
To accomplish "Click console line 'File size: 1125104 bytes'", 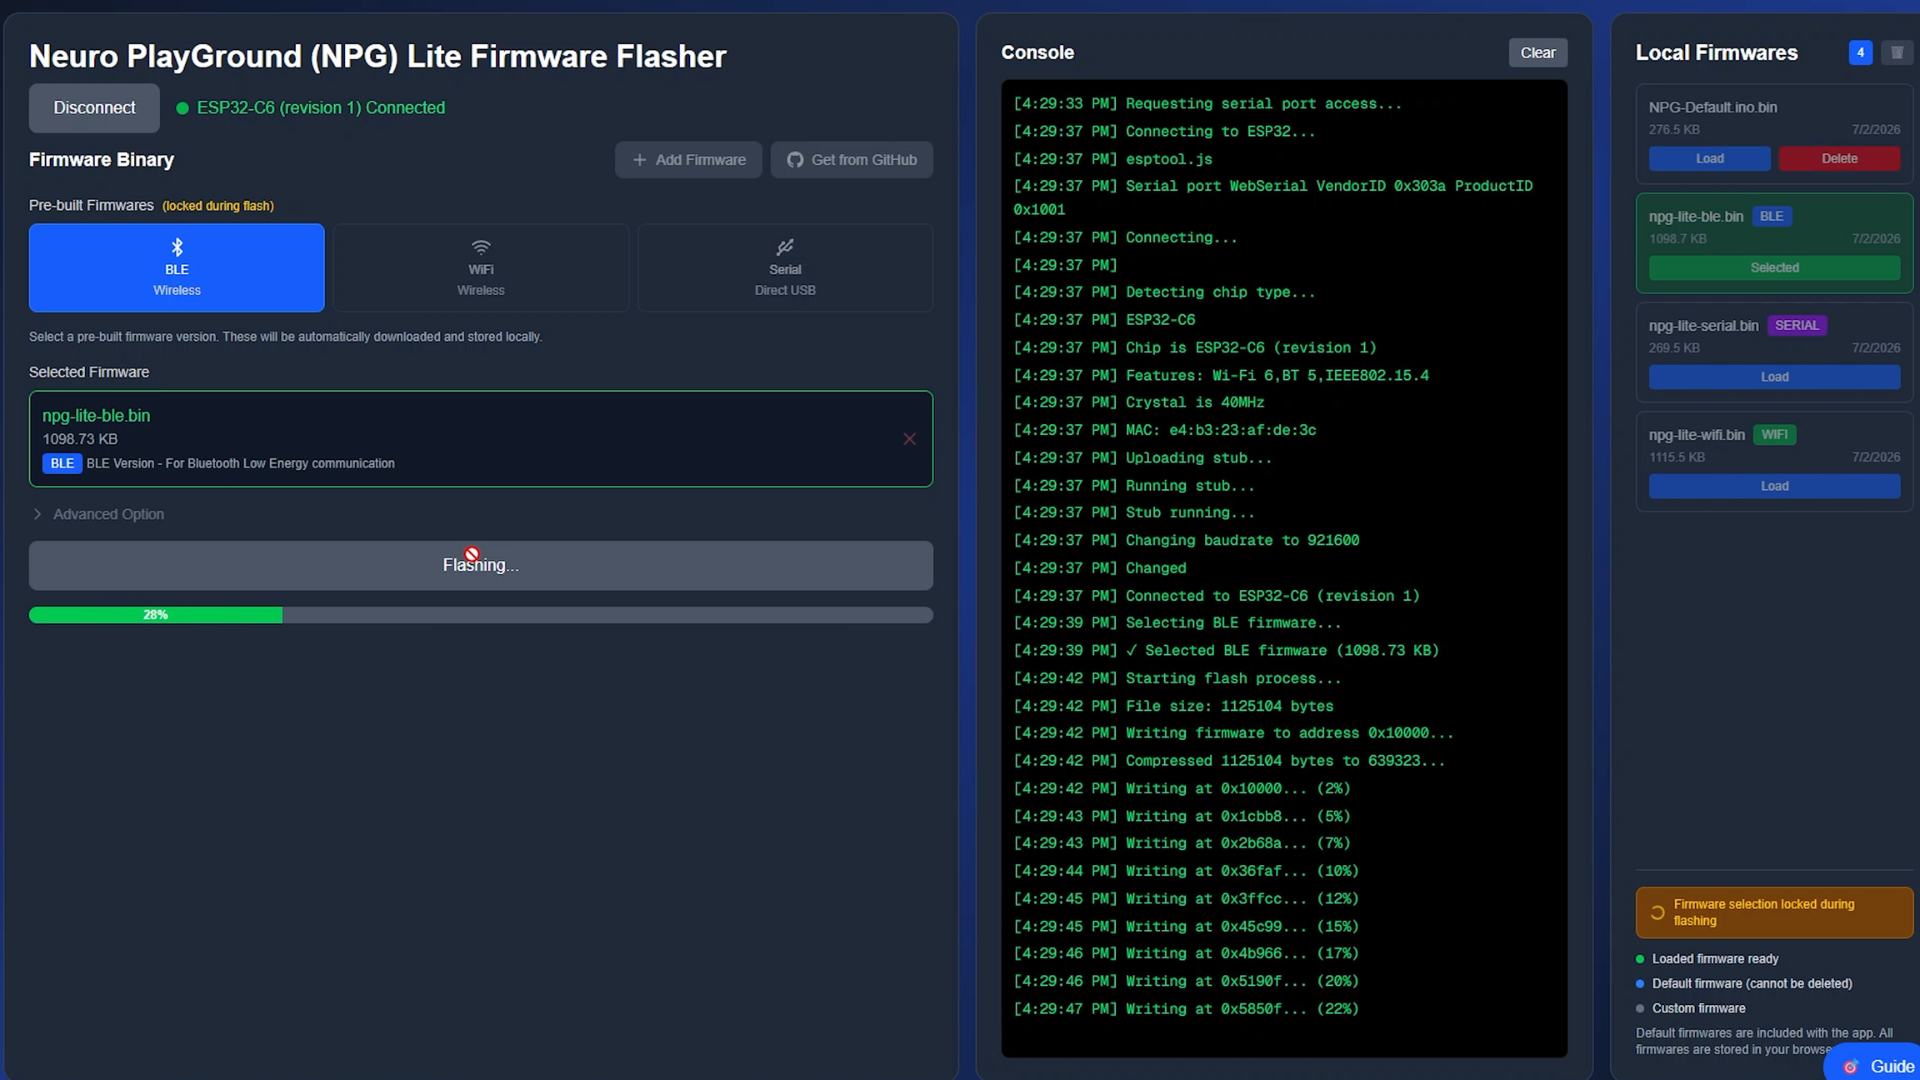I will pyautogui.click(x=1173, y=707).
